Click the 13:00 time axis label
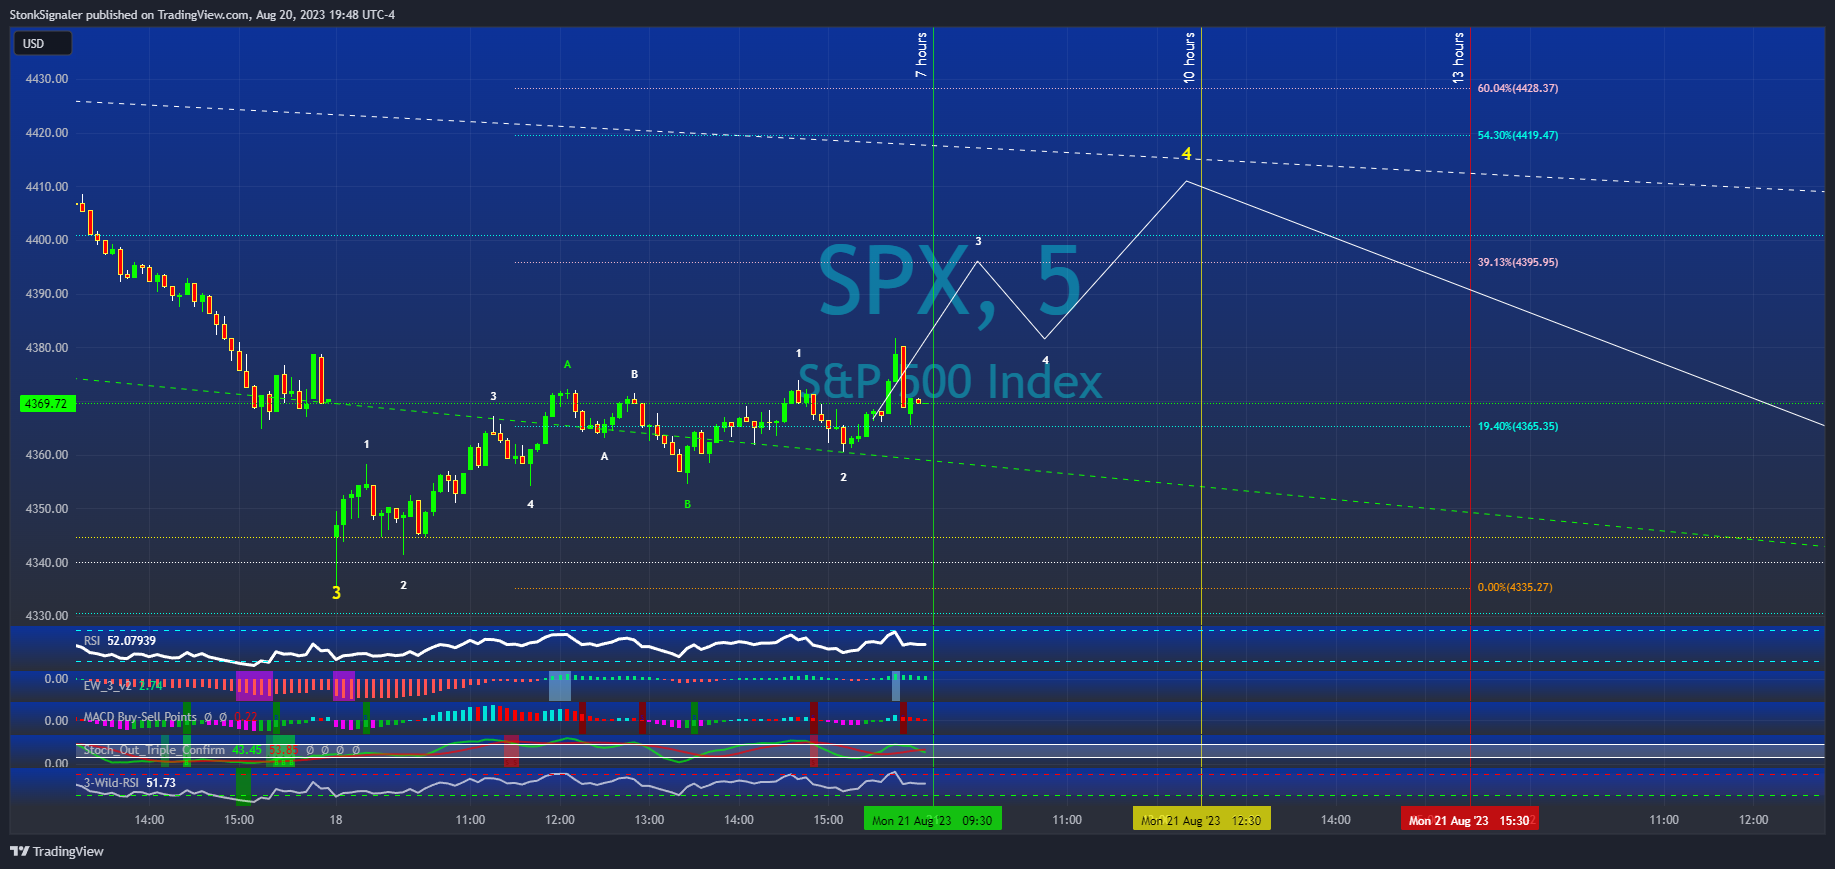The width and height of the screenshot is (1835, 869). point(649,820)
